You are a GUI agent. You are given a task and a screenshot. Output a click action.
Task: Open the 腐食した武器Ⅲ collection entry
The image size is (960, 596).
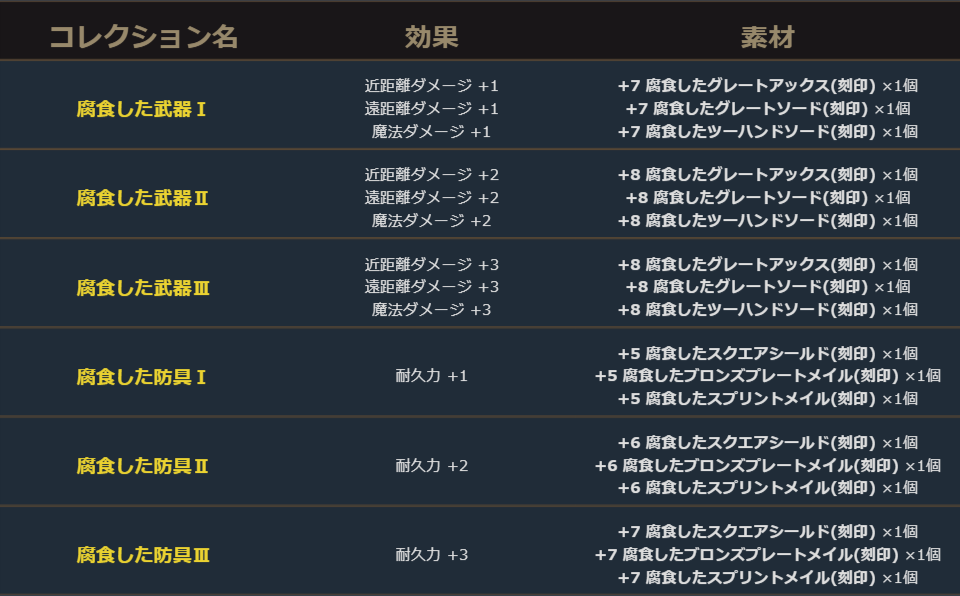pos(143,287)
